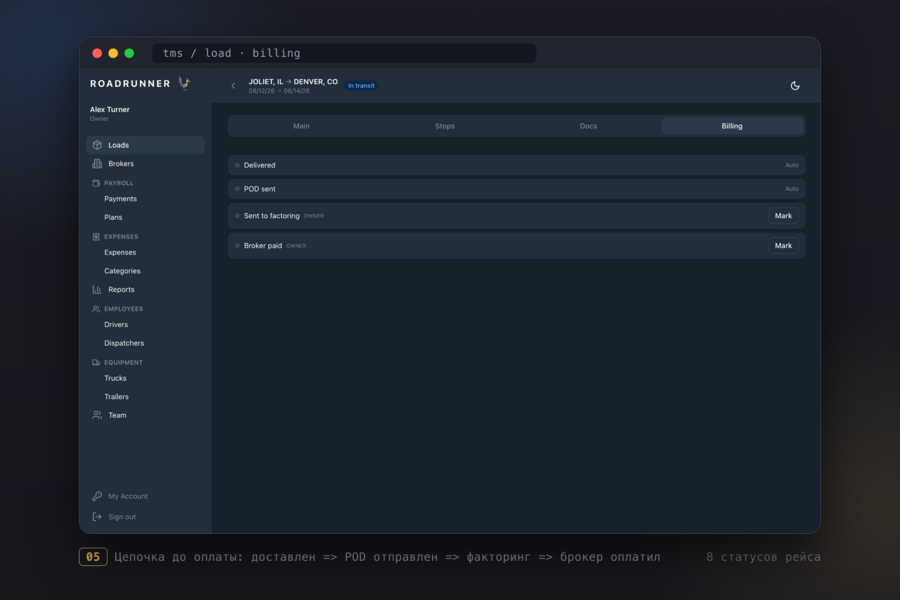Screen dimensions: 900x600
Task: Open the Docs tab
Action: coord(588,126)
